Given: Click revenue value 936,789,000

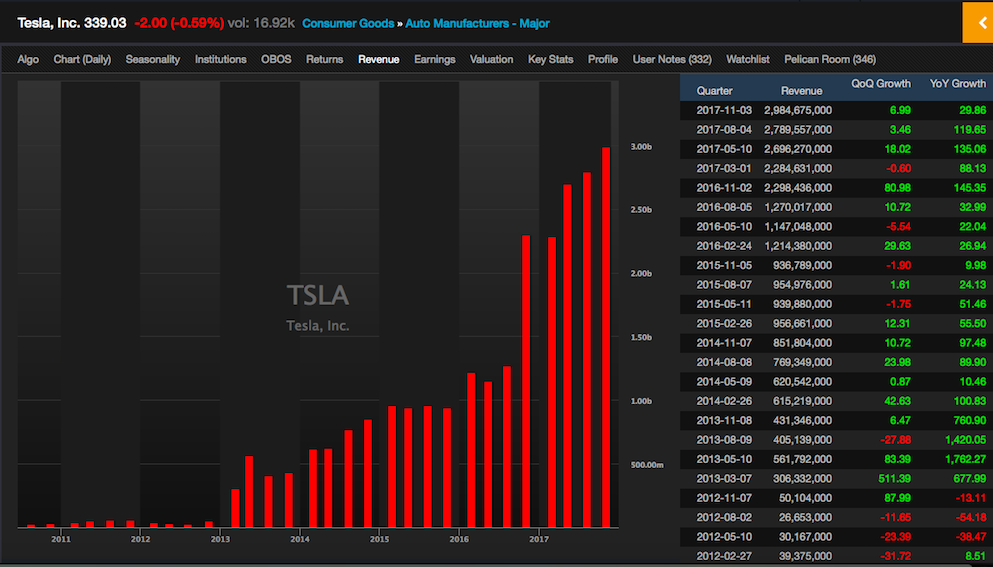Looking at the screenshot, I should pos(802,265).
